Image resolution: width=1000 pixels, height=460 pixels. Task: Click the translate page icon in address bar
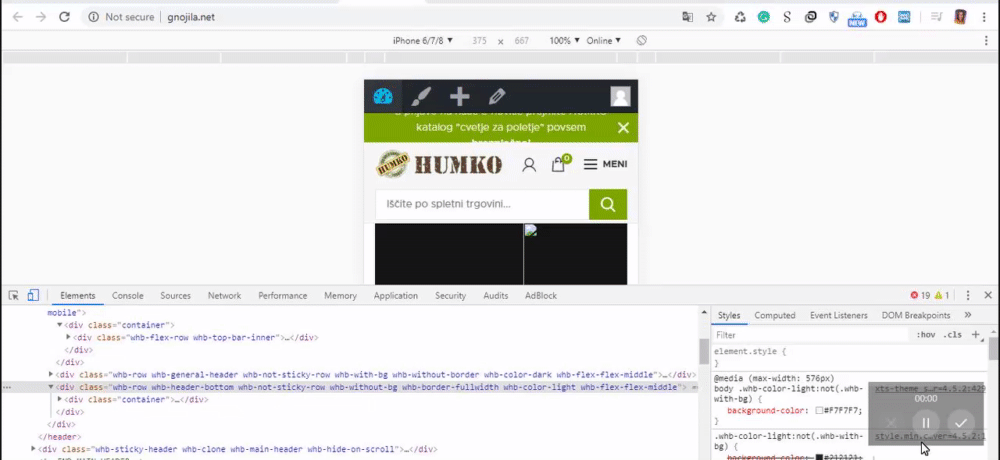(688, 17)
